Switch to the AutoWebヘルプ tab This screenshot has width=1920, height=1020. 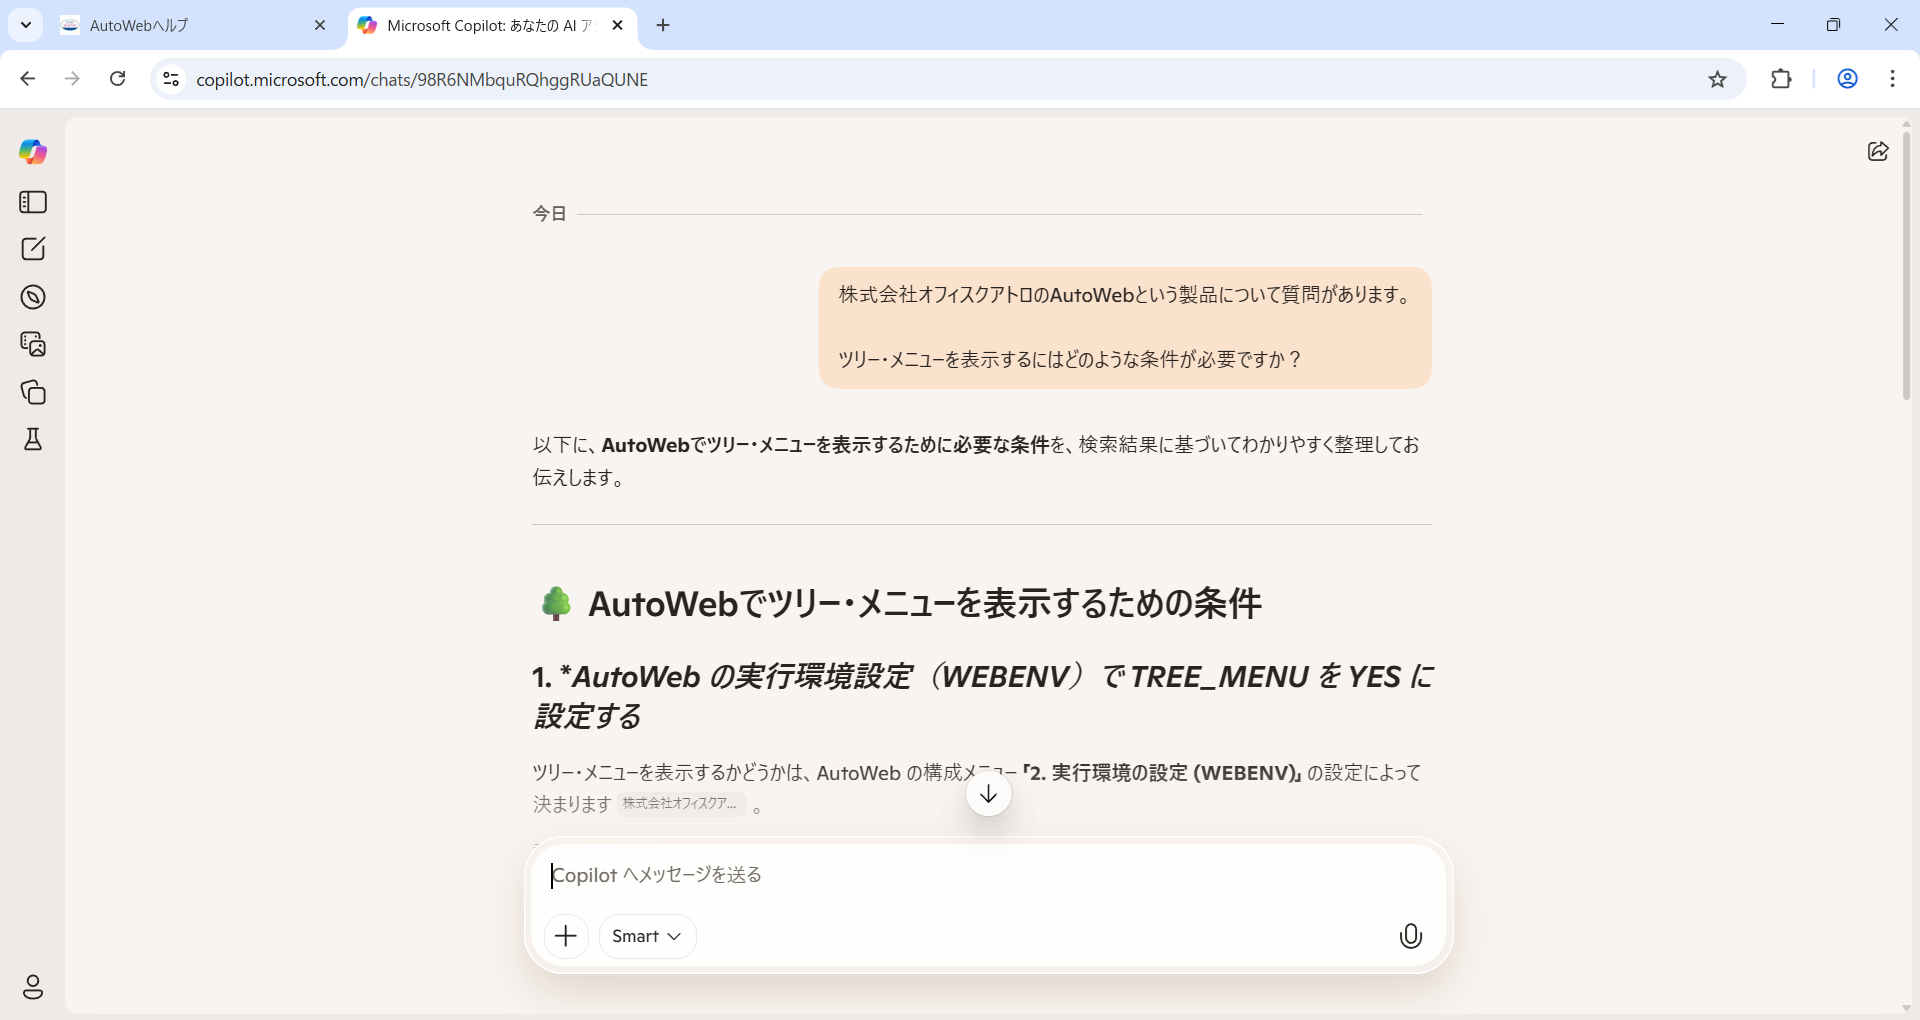tap(190, 26)
